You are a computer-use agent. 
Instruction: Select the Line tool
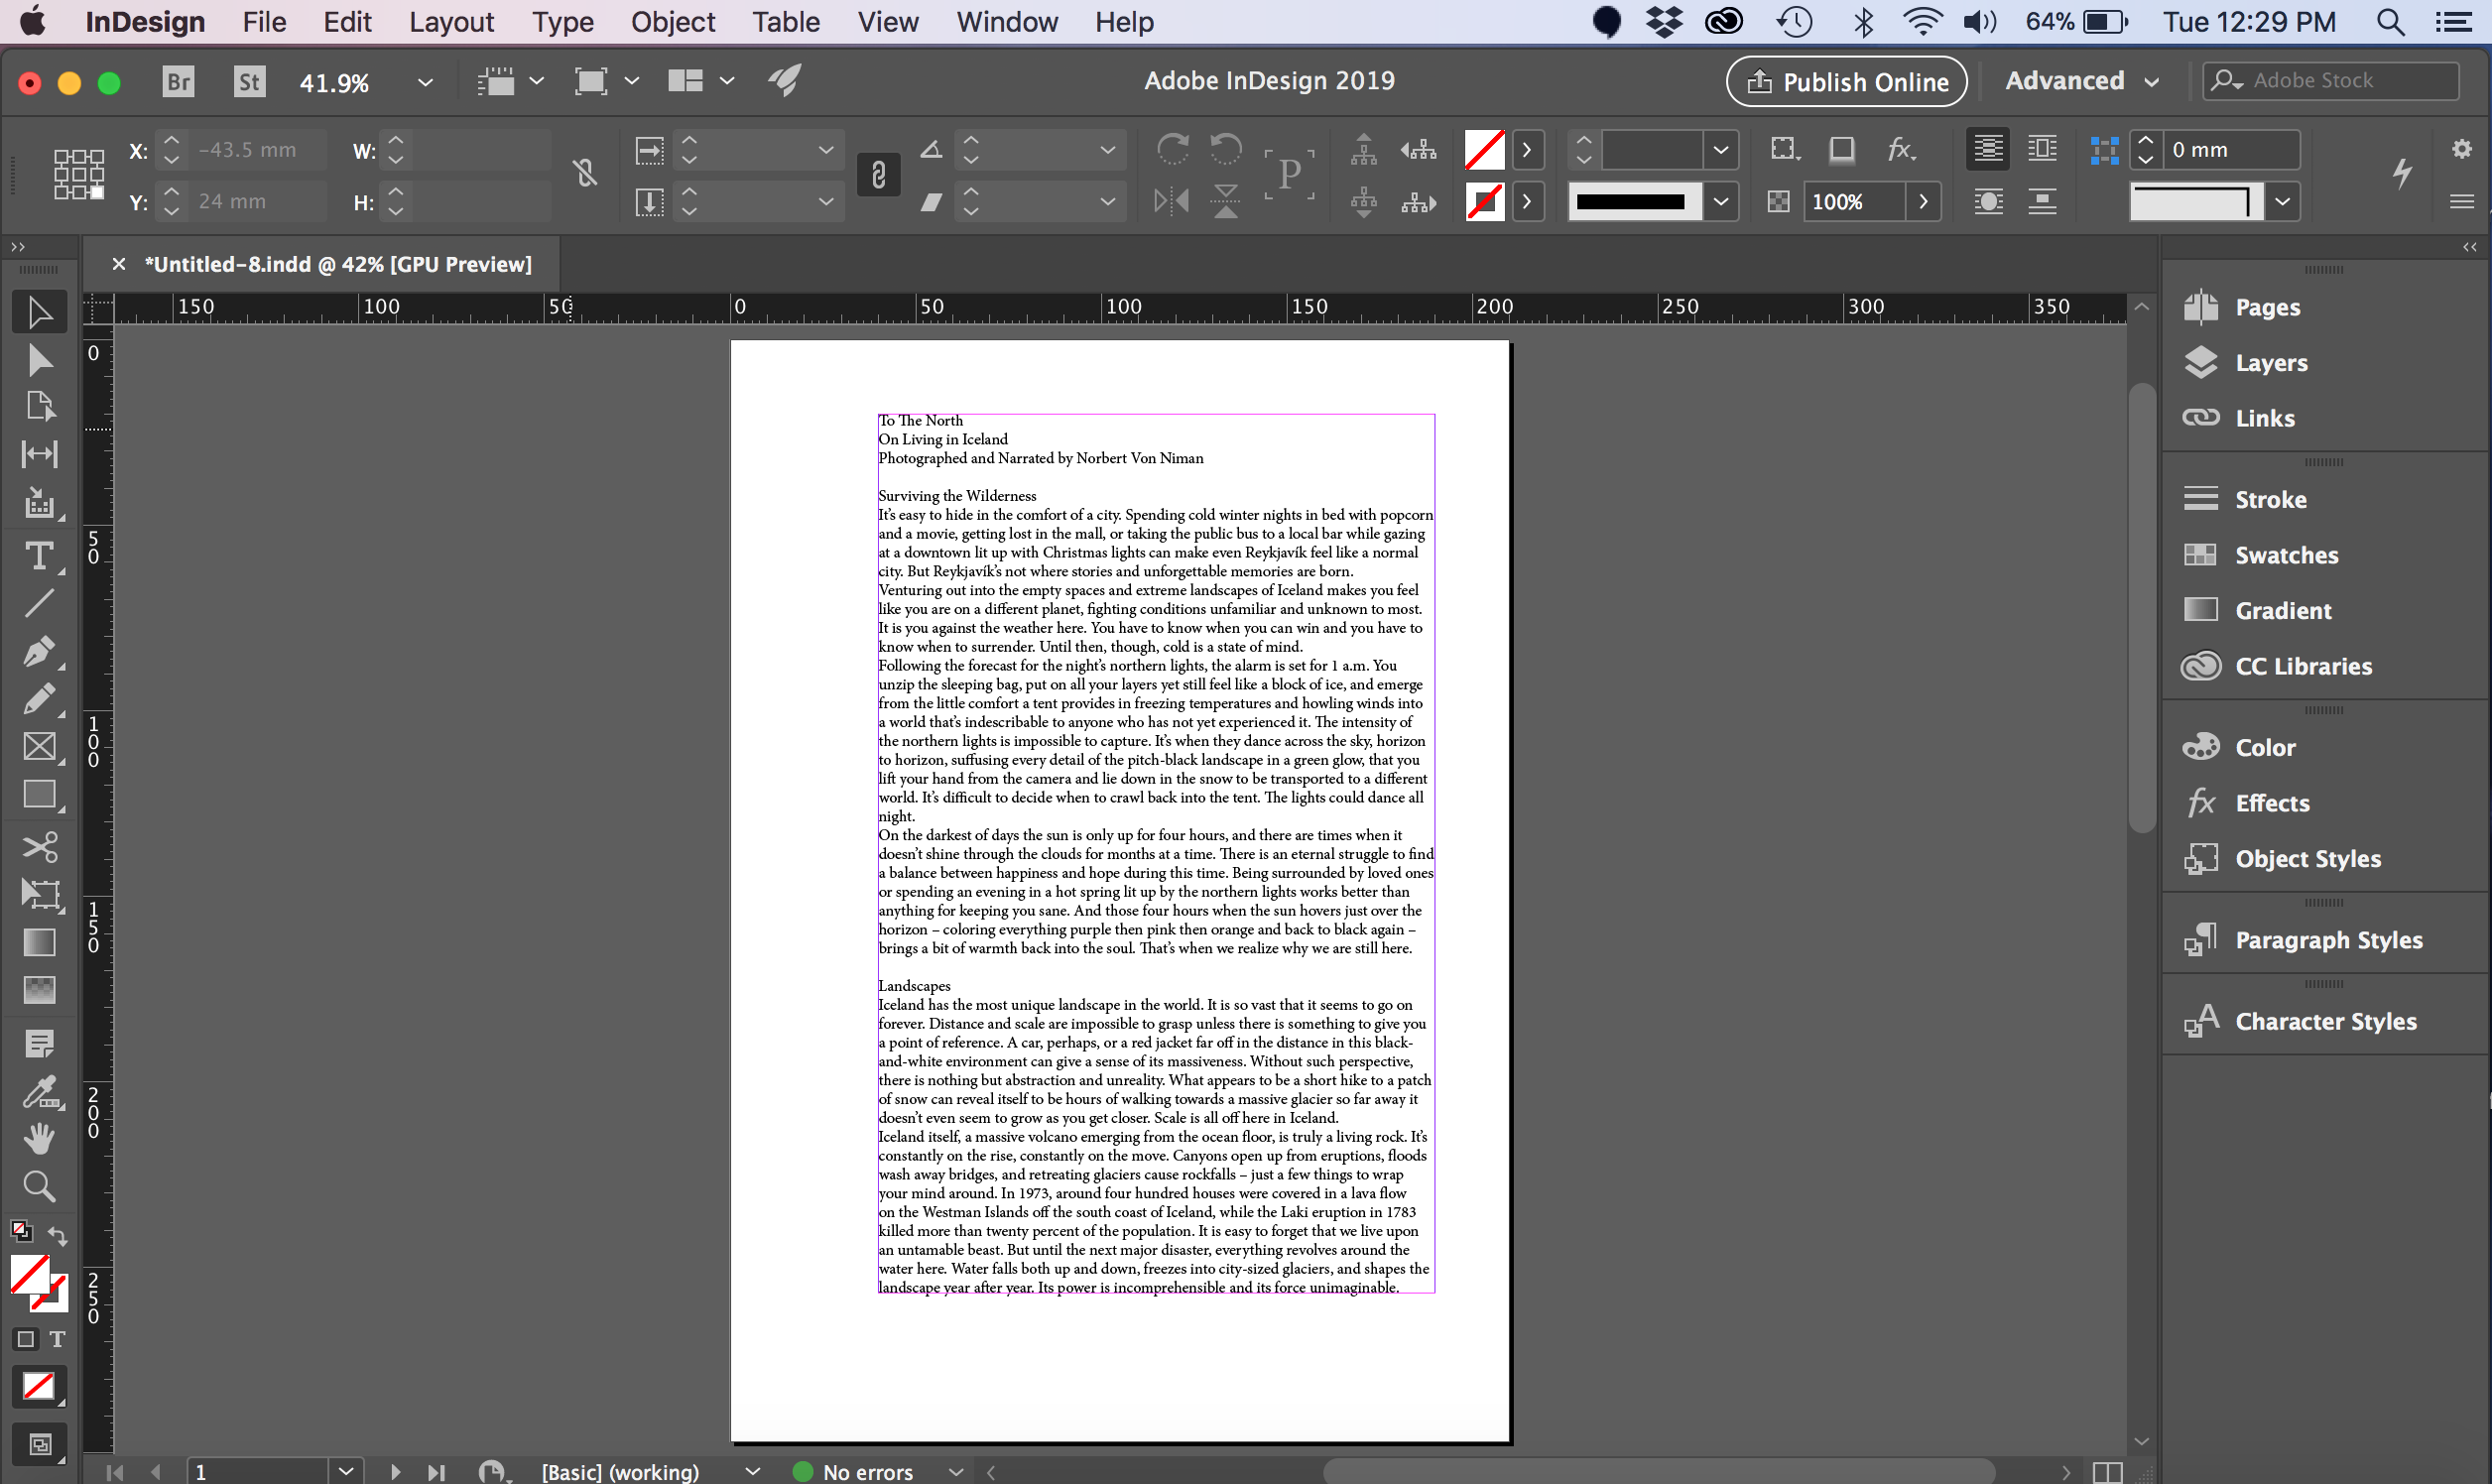click(x=39, y=603)
